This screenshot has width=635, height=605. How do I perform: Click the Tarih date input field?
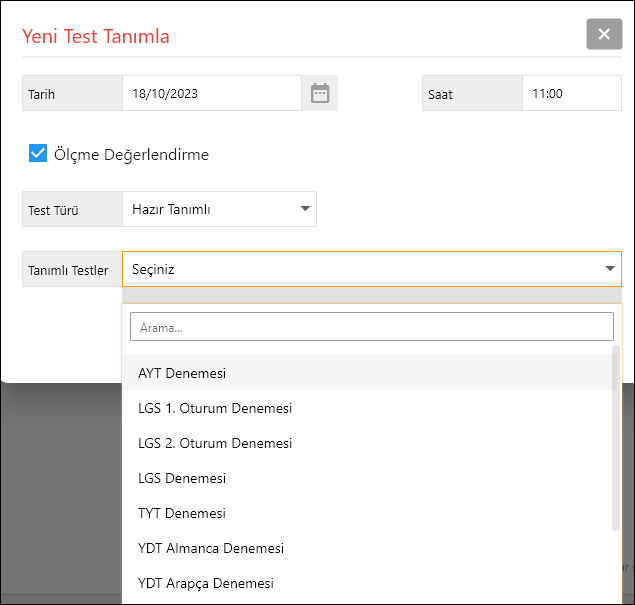tap(211, 93)
